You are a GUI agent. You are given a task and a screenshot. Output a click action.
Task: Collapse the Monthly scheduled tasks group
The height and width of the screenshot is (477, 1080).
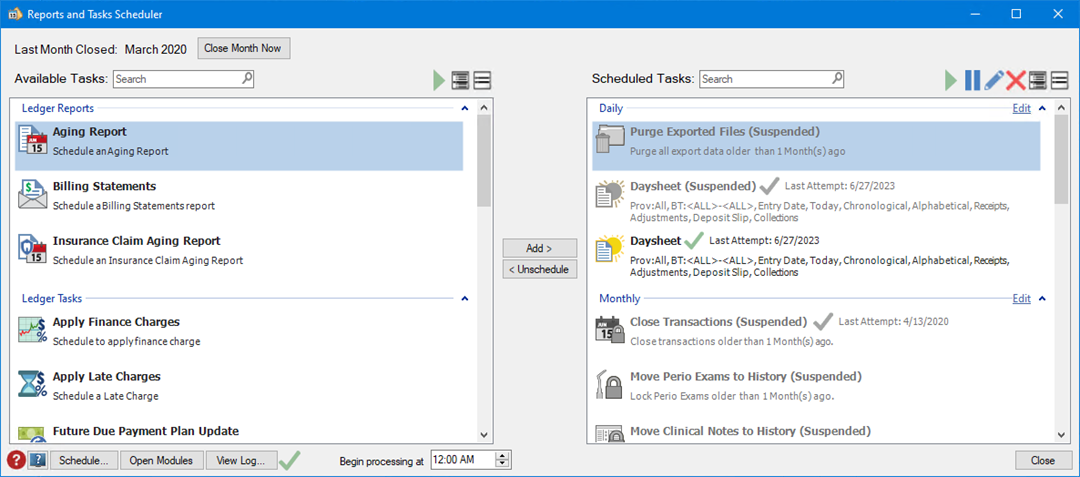1041,298
